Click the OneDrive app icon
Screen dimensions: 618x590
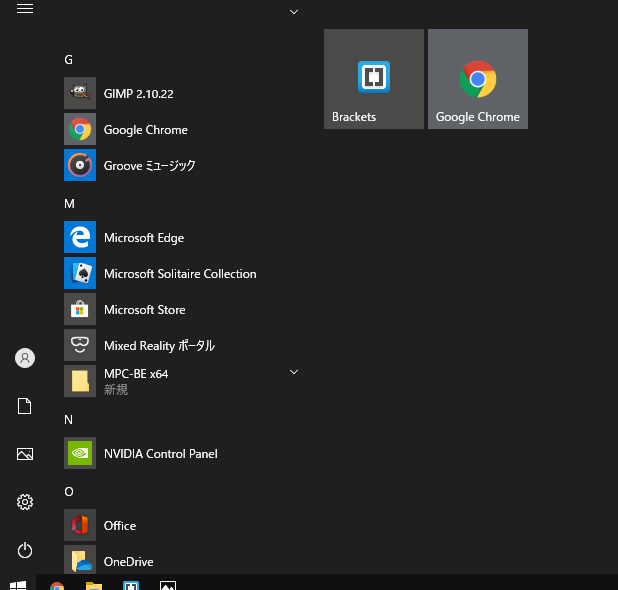click(x=80, y=560)
